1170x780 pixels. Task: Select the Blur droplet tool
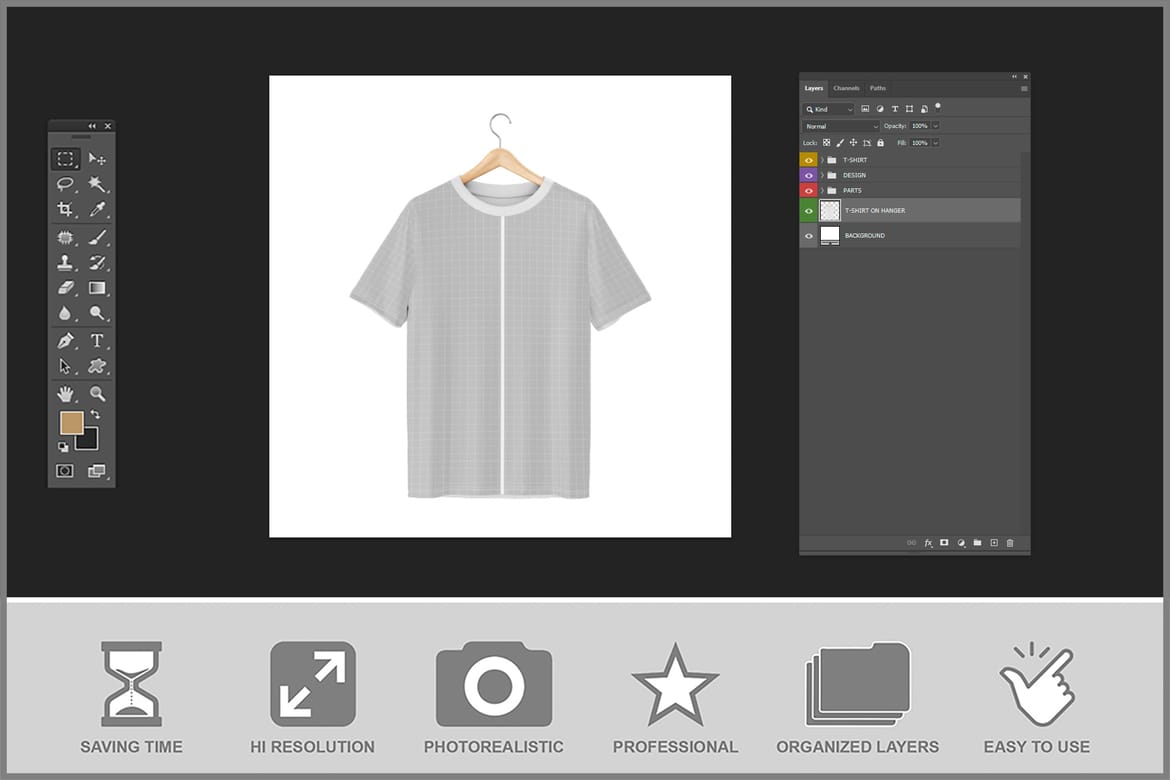coord(66,313)
